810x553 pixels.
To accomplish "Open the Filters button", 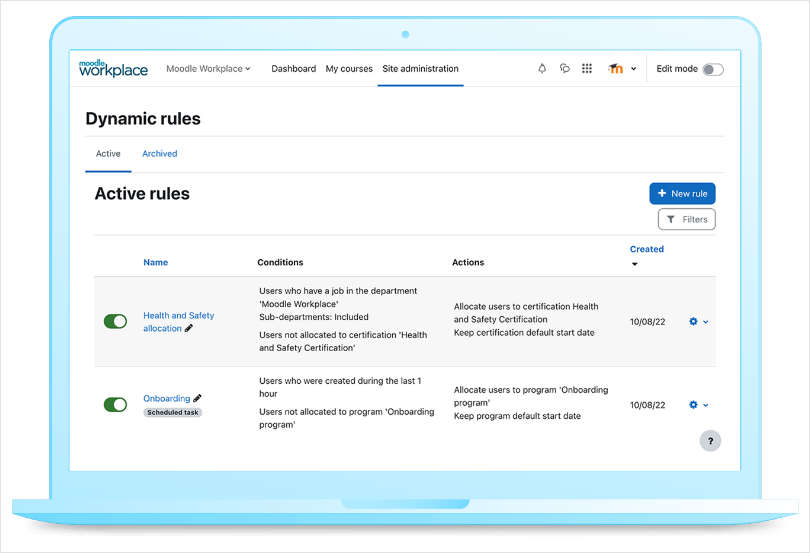I will pyautogui.click(x=687, y=219).
